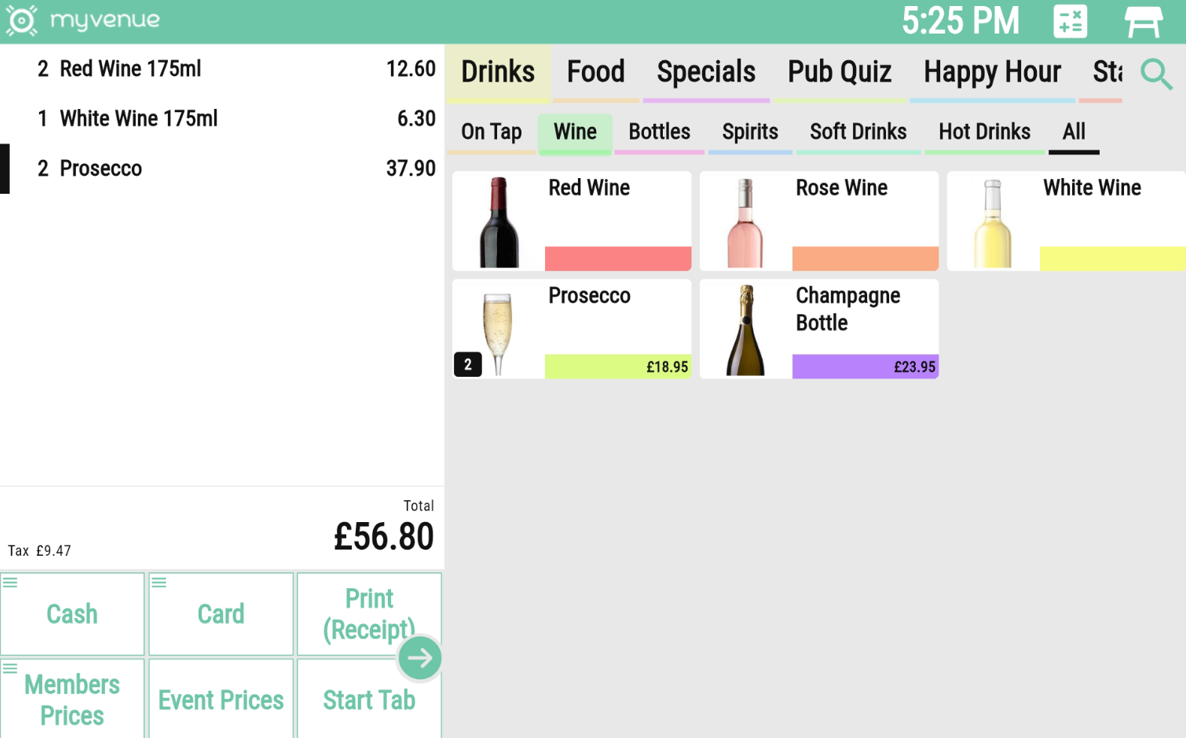Tap the myvenue logo icon
The height and width of the screenshot is (738, 1186).
[x=21, y=20]
